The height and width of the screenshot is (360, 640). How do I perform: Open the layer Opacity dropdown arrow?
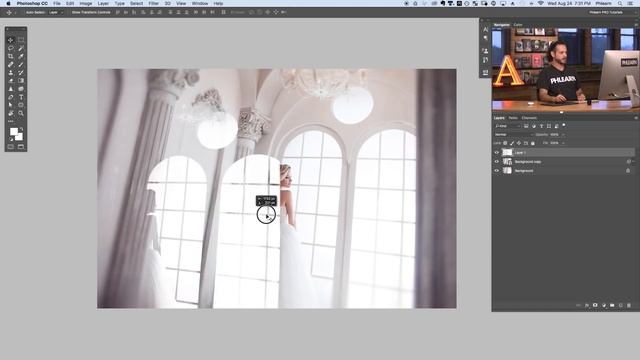tap(563, 134)
